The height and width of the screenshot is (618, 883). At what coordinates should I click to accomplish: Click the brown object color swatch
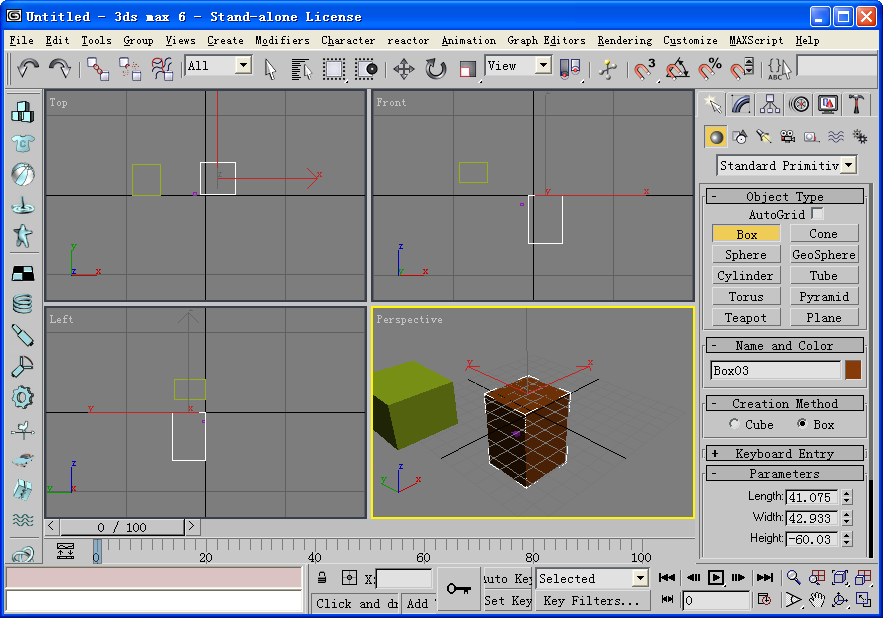click(x=853, y=370)
